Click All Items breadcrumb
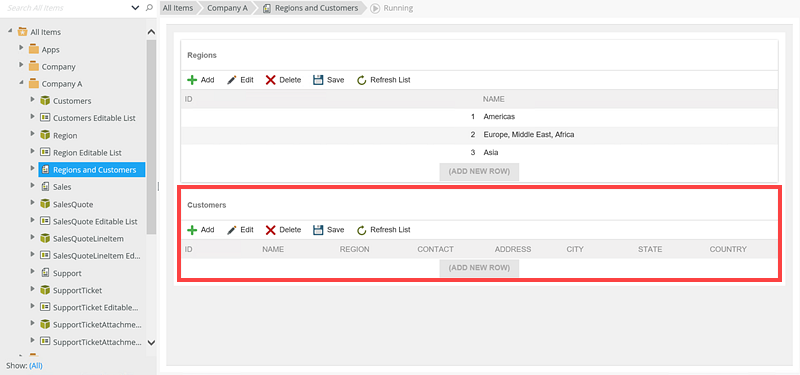The height and width of the screenshot is (375, 800). pyautogui.click(x=178, y=8)
